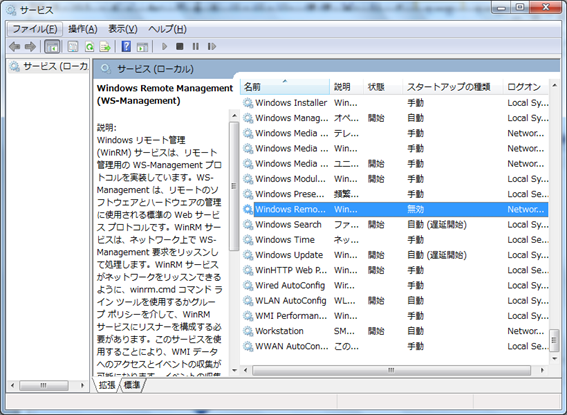Click the service list horizontal scrollbar right arrow
Screen dimensions: 567x415
(x=542, y=370)
